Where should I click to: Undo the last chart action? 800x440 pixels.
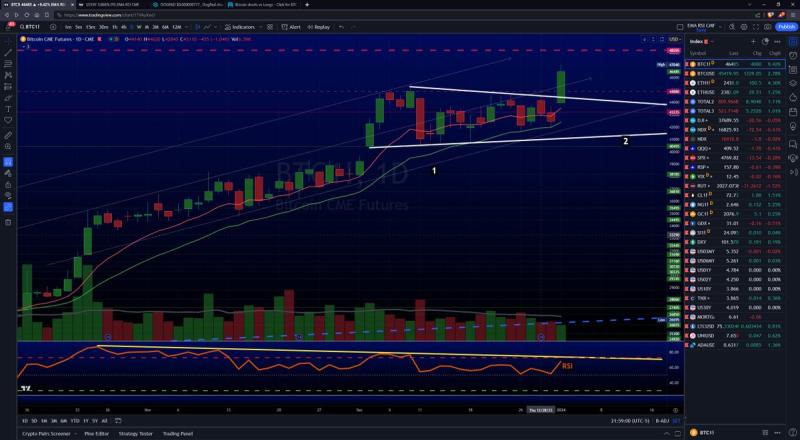pos(341,27)
